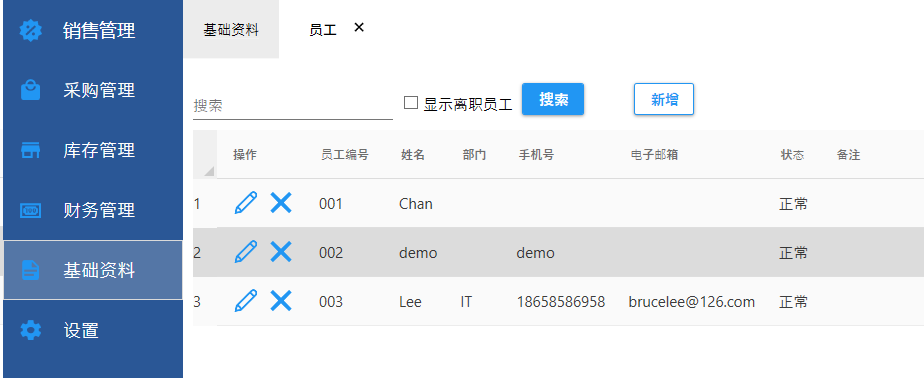Delete employee Chan with X icon
Viewport: 924px width, 378px height.
coord(280,203)
